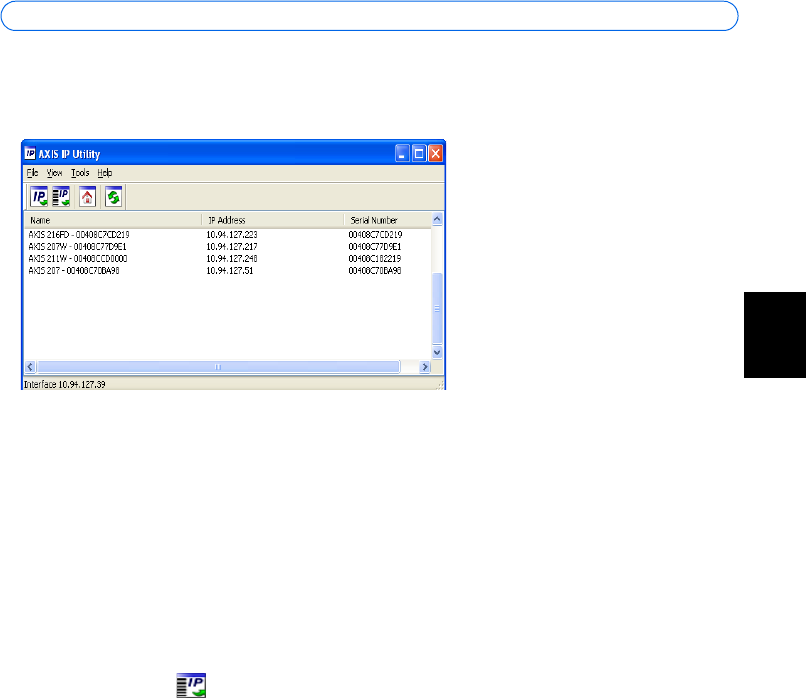This screenshot has width=806, height=698.
Task: Minimize the AXIS IP Utility window
Action: click(402, 153)
